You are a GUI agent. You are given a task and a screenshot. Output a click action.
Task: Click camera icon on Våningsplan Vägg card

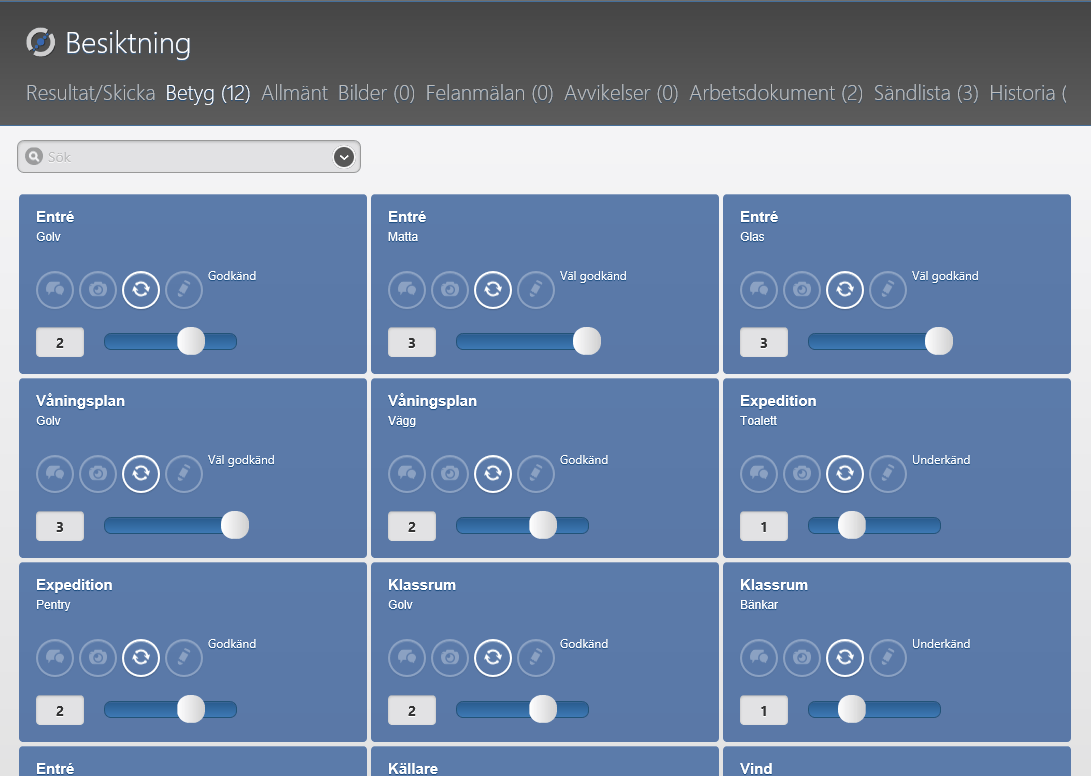click(x=450, y=474)
